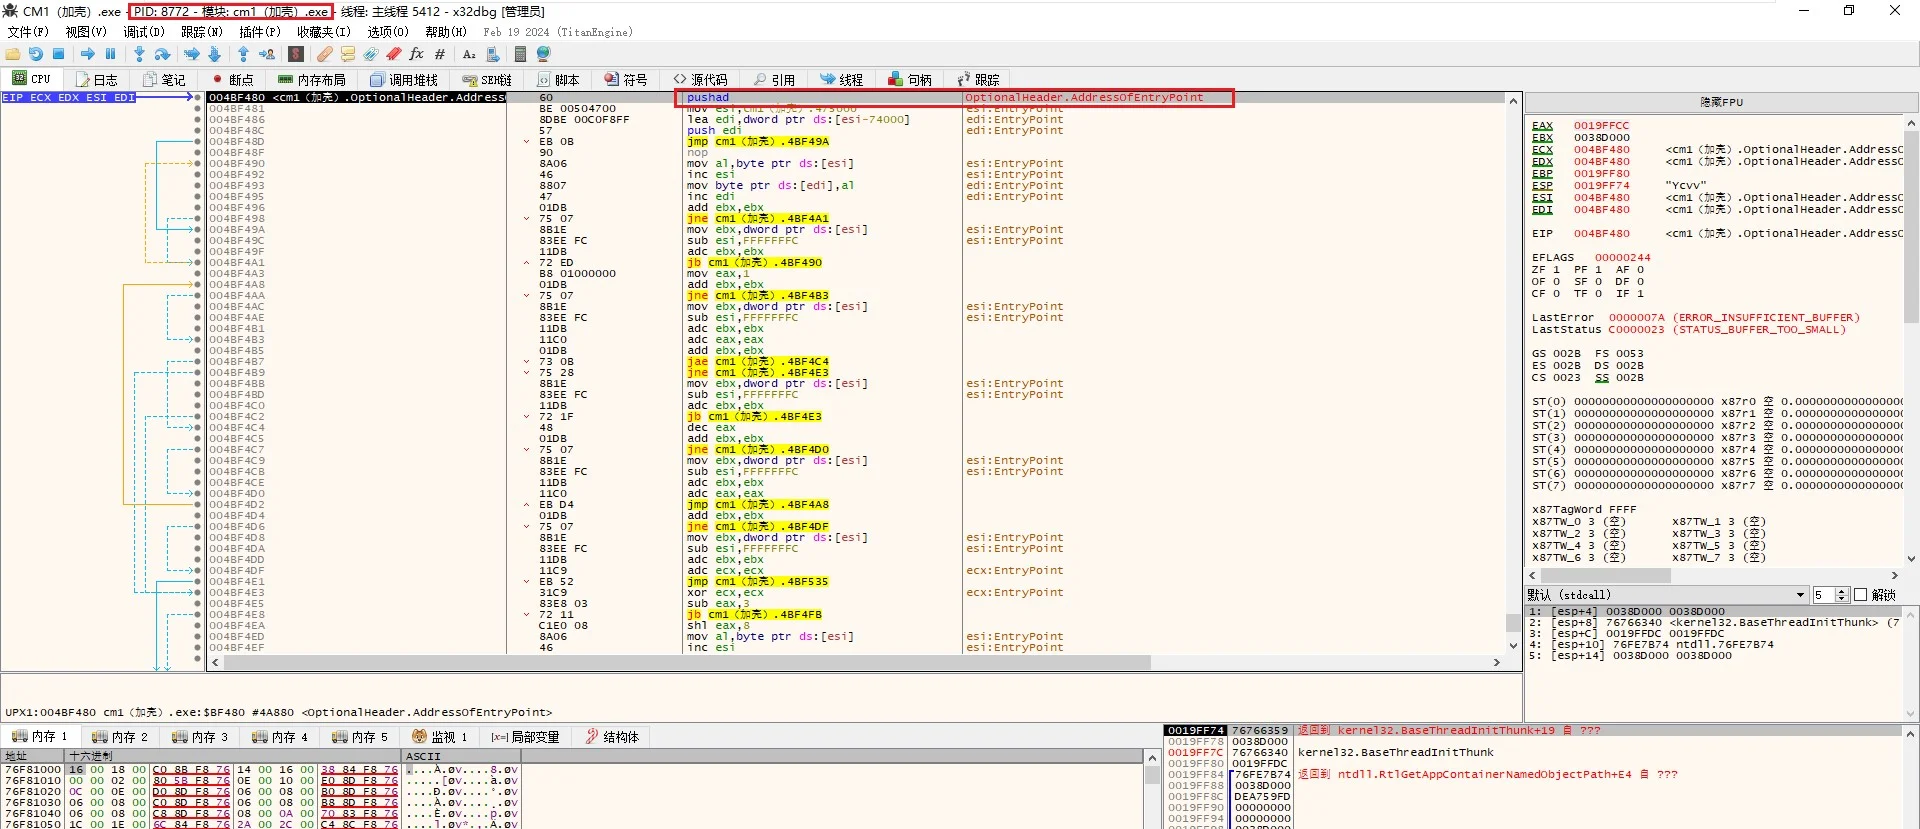Click the Step Into icon

[x=139, y=54]
